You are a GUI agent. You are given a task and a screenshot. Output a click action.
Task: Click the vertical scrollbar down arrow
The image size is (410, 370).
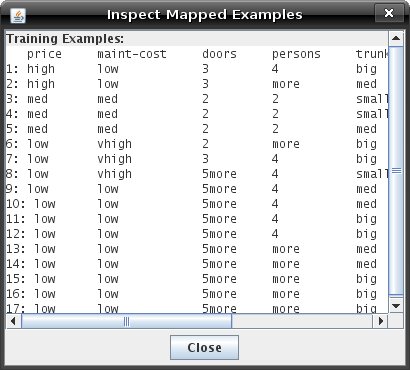click(x=396, y=306)
